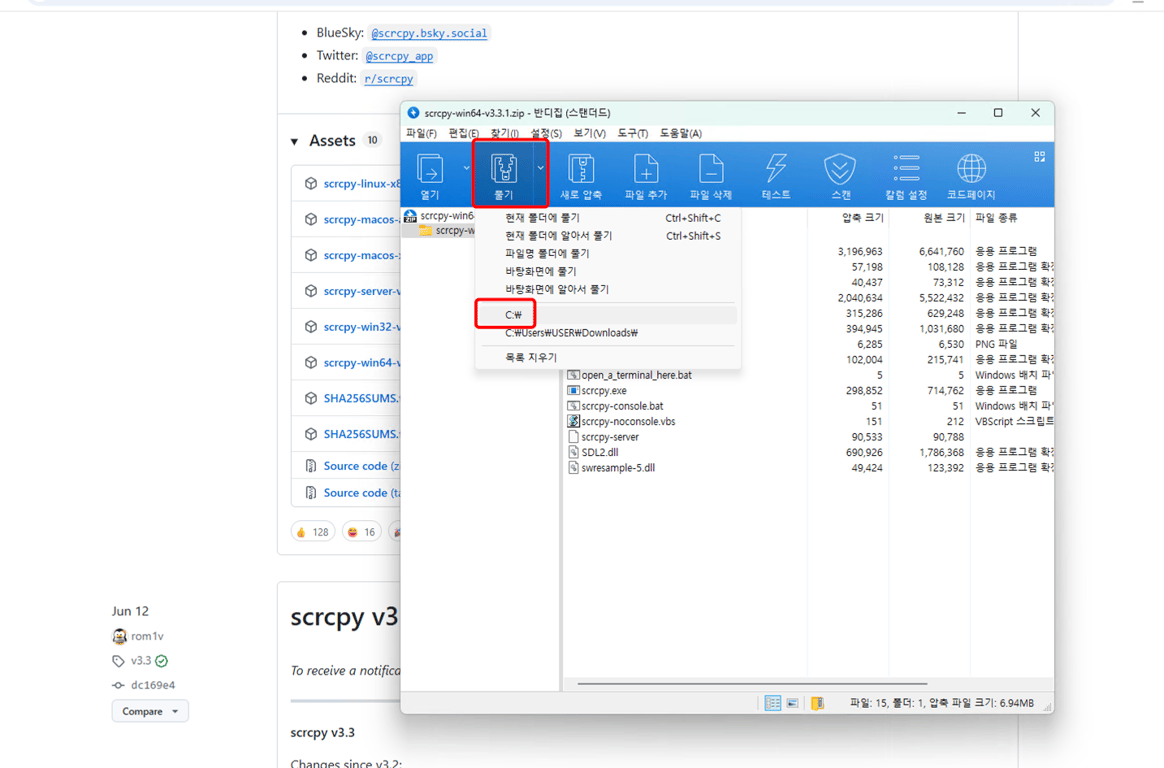Sort by 압축 크기 column header

(x=863, y=218)
